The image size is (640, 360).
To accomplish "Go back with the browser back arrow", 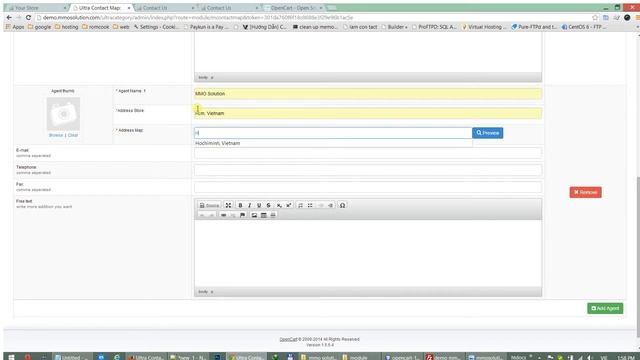I will (9, 18).
